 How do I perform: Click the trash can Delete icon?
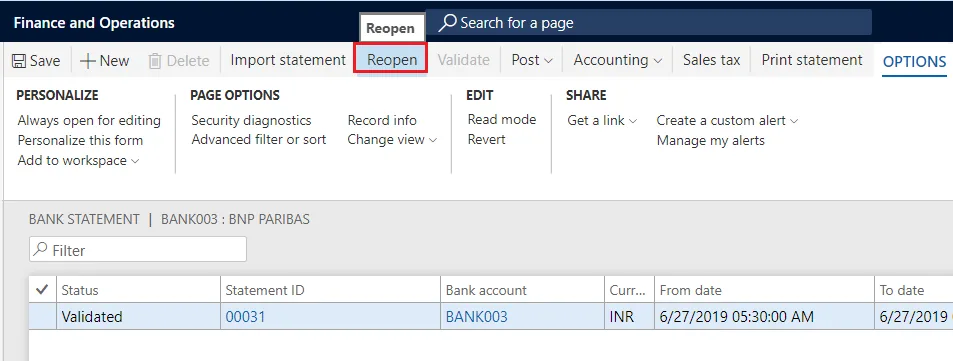click(x=155, y=61)
